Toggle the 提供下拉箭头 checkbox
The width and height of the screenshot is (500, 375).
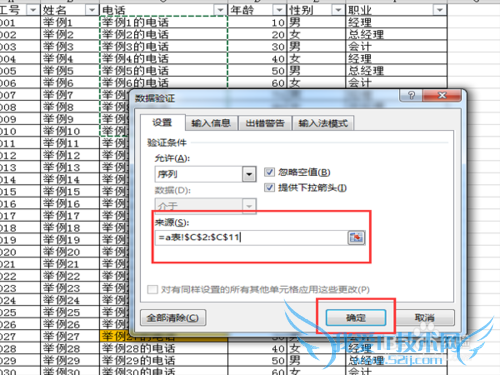click(269, 188)
